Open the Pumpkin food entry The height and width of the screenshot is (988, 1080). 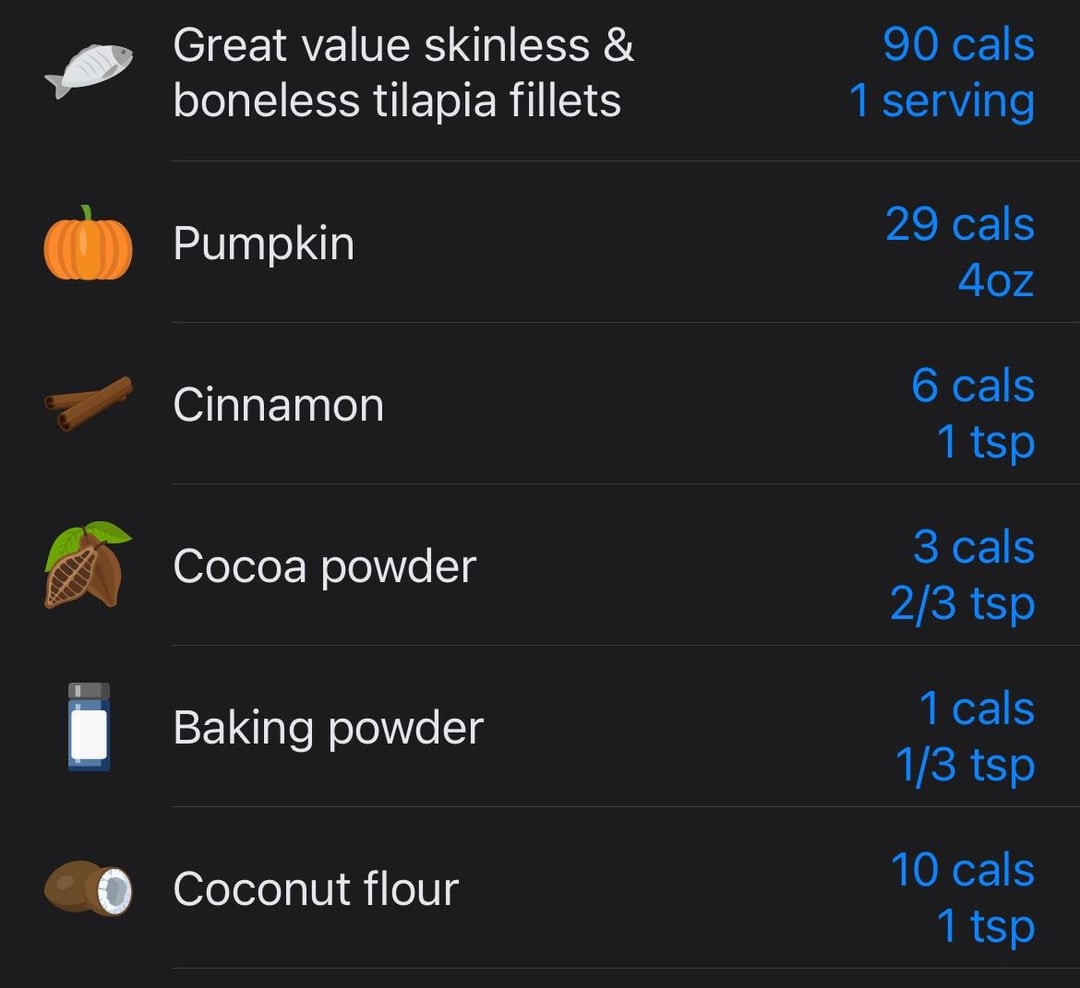(540, 243)
